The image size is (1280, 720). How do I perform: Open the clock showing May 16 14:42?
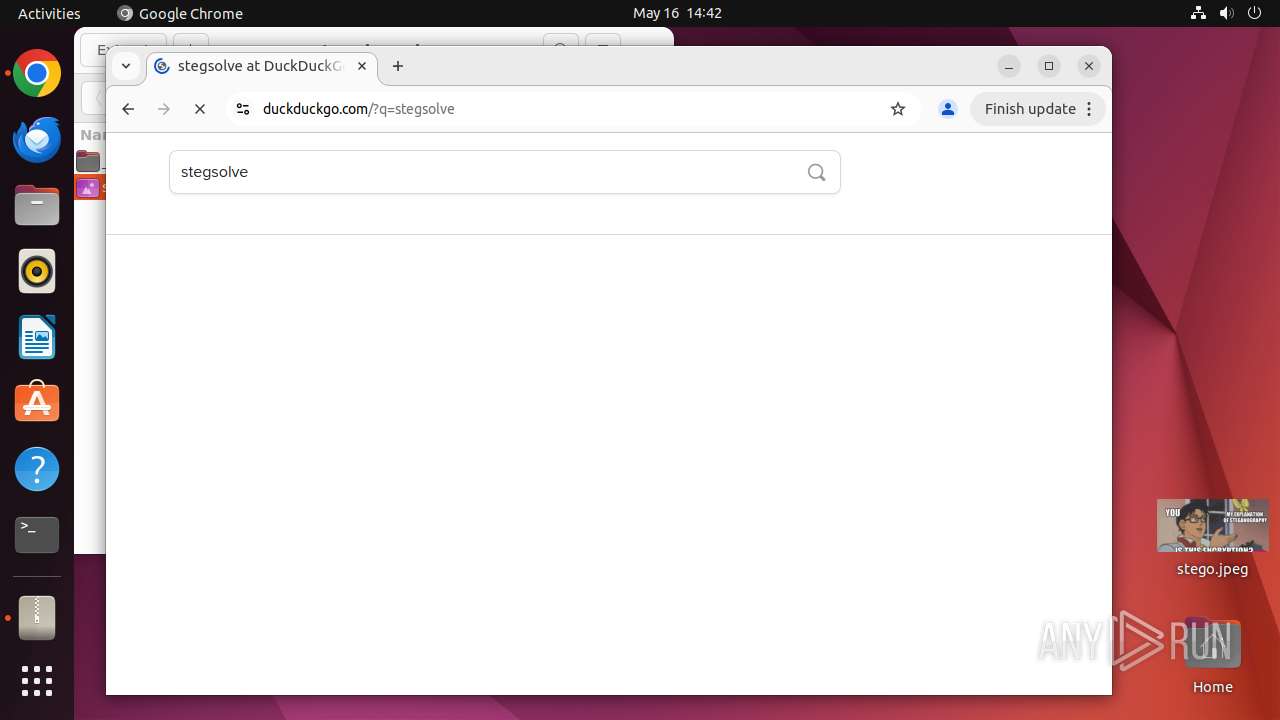tap(677, 13)
